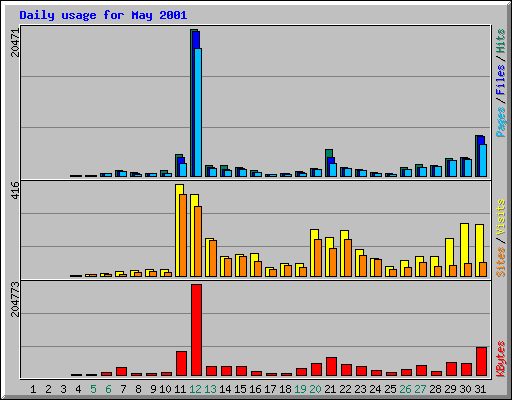Click the orange sites bar for day 20
This screenshot has height=400, width=512.
click(318, 258)
